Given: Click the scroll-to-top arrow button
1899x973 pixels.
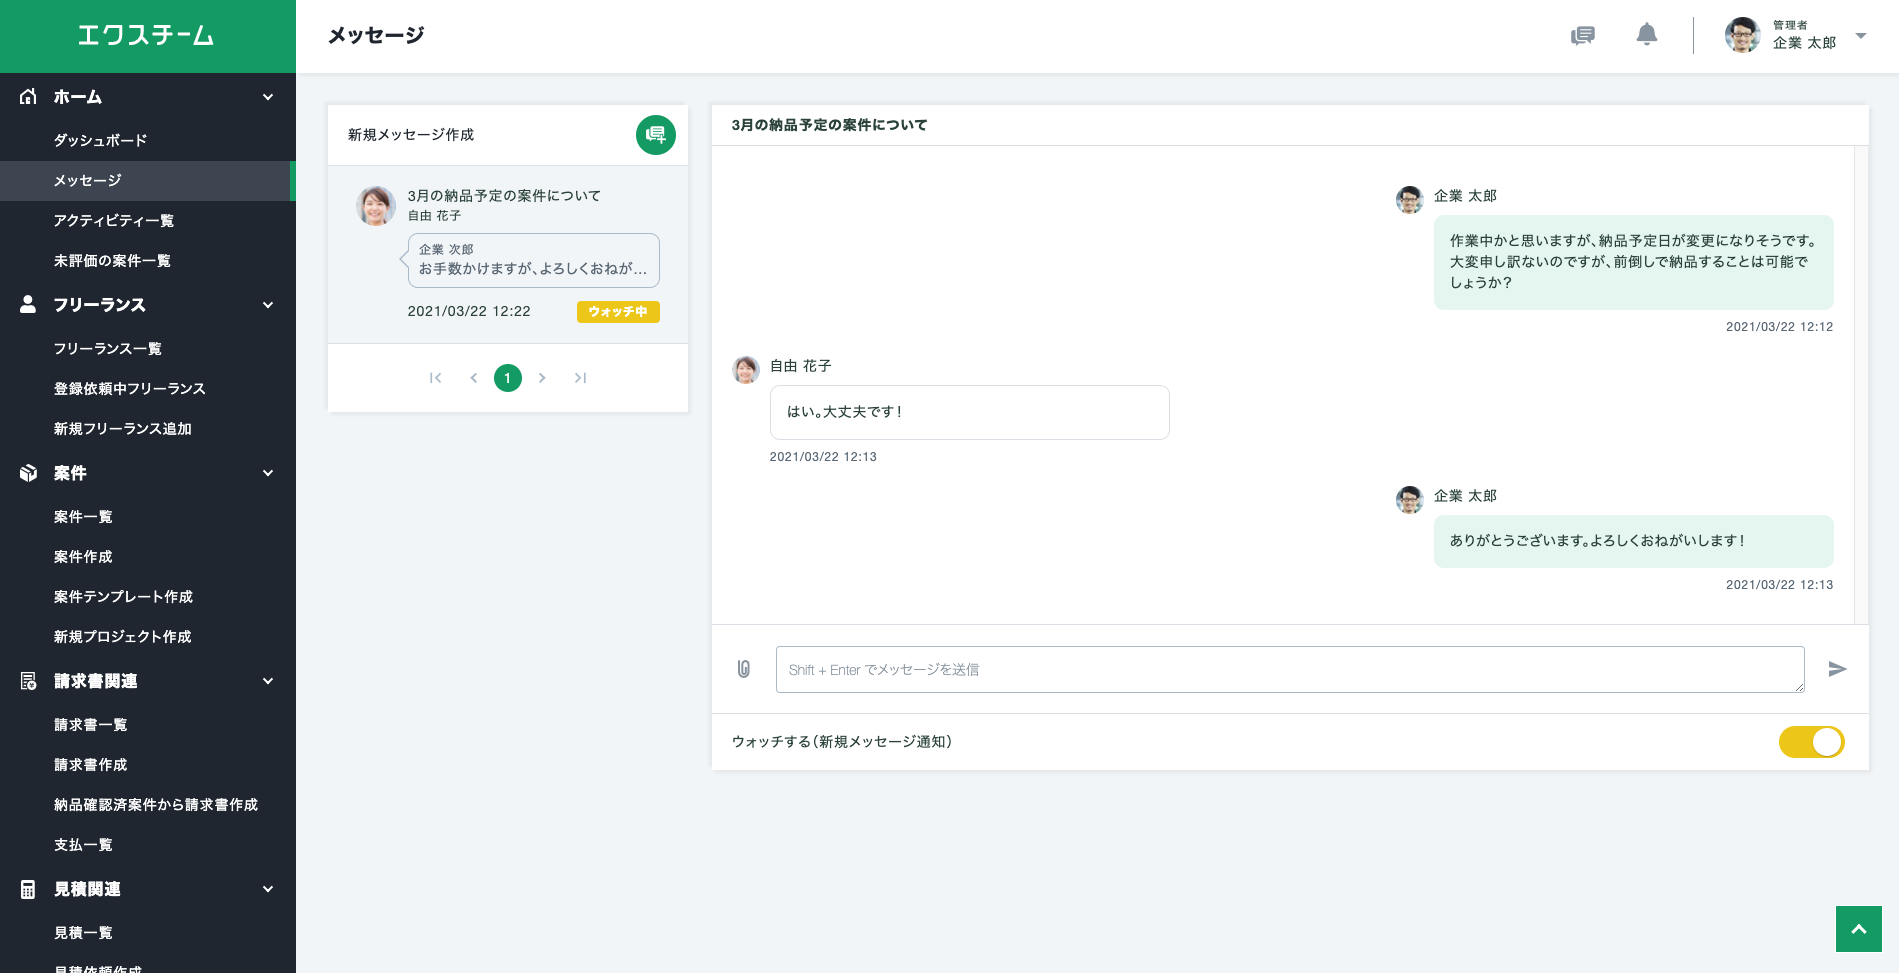Looking at the screenshot, I should [1858, 929].
